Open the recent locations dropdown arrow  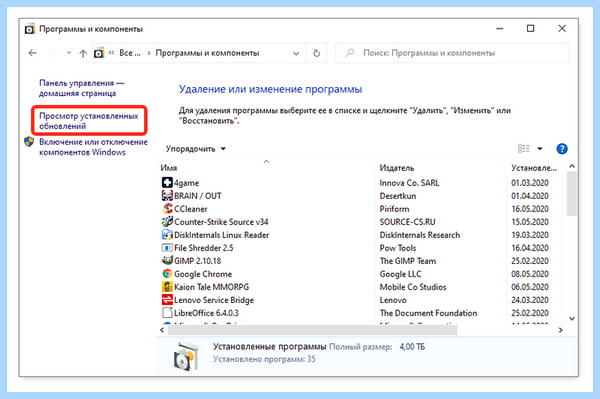pos(69,53)
